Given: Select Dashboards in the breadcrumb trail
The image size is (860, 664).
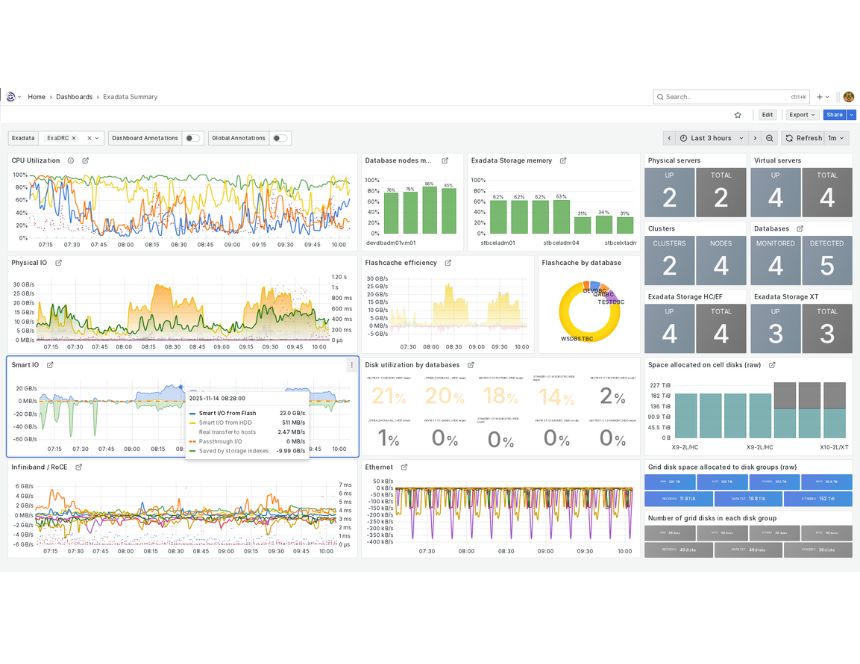Looking at the screenshot, I should [73, 96].
